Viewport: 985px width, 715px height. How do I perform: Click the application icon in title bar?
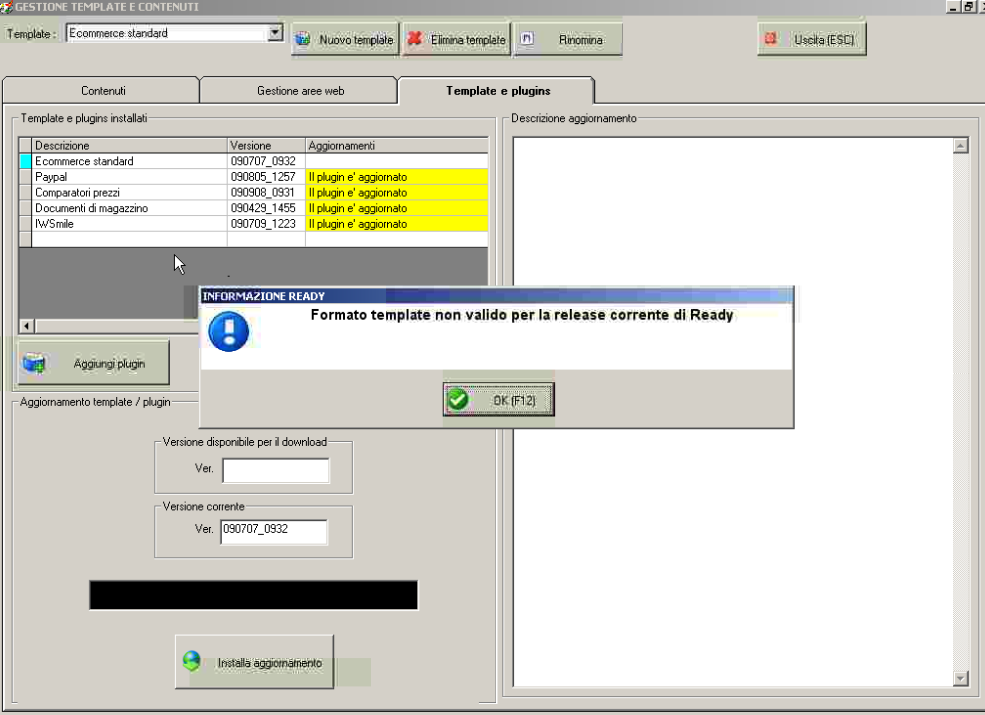click(6, 7)
